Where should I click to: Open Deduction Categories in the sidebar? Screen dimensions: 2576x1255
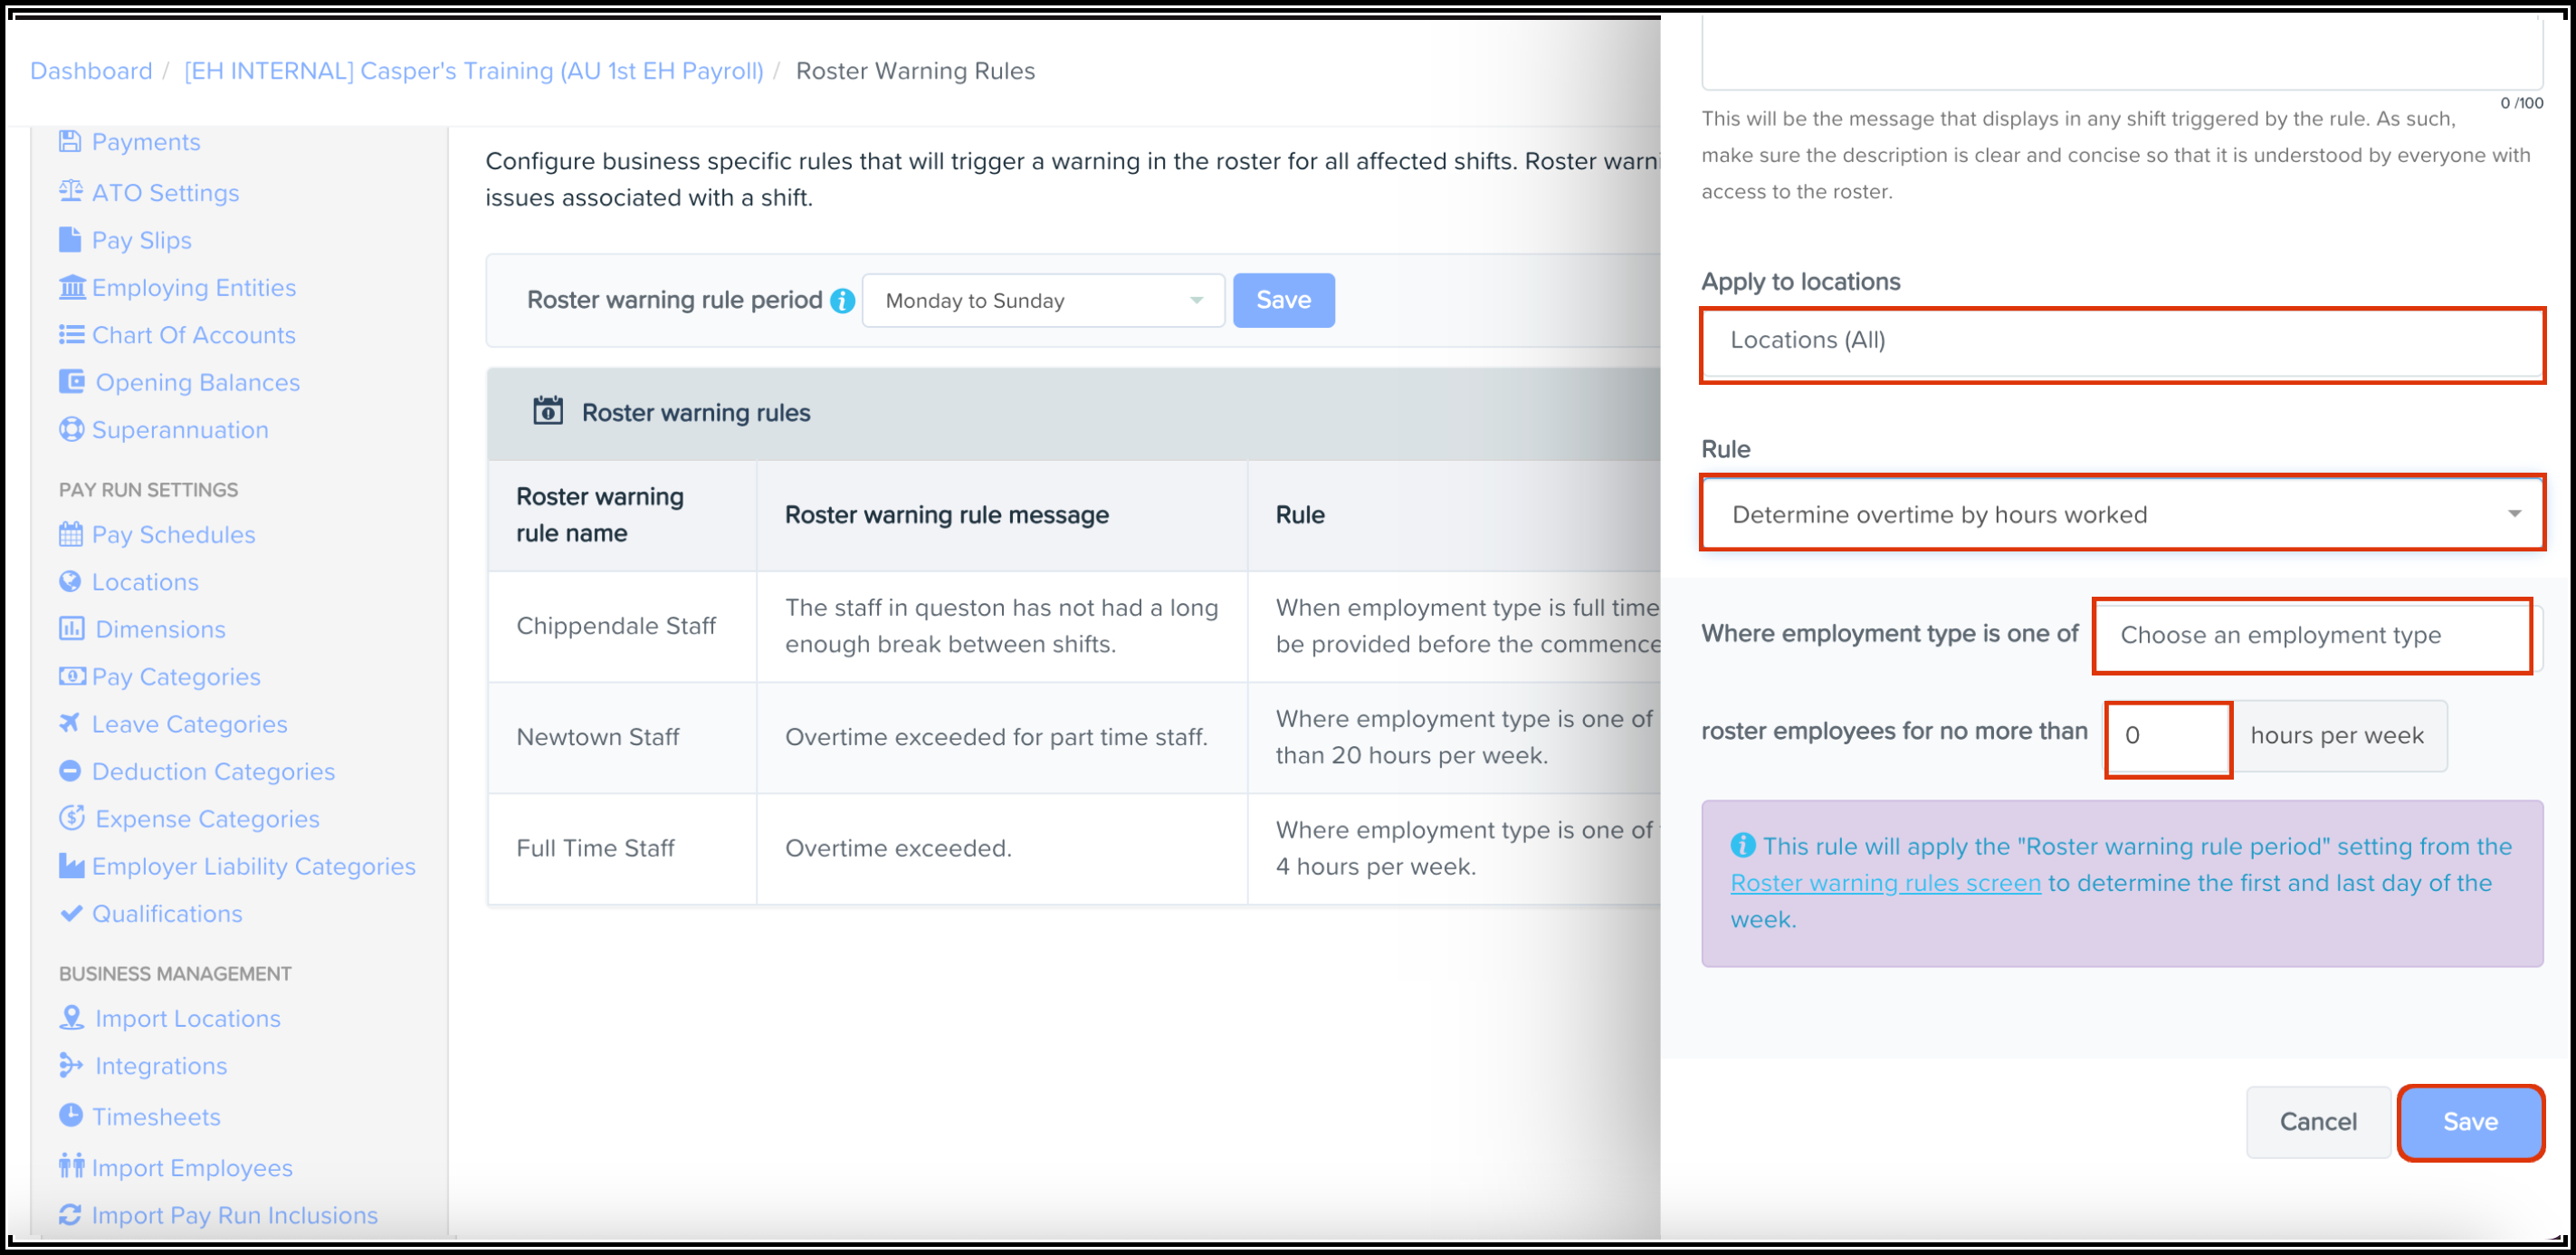tap(213, 771)
